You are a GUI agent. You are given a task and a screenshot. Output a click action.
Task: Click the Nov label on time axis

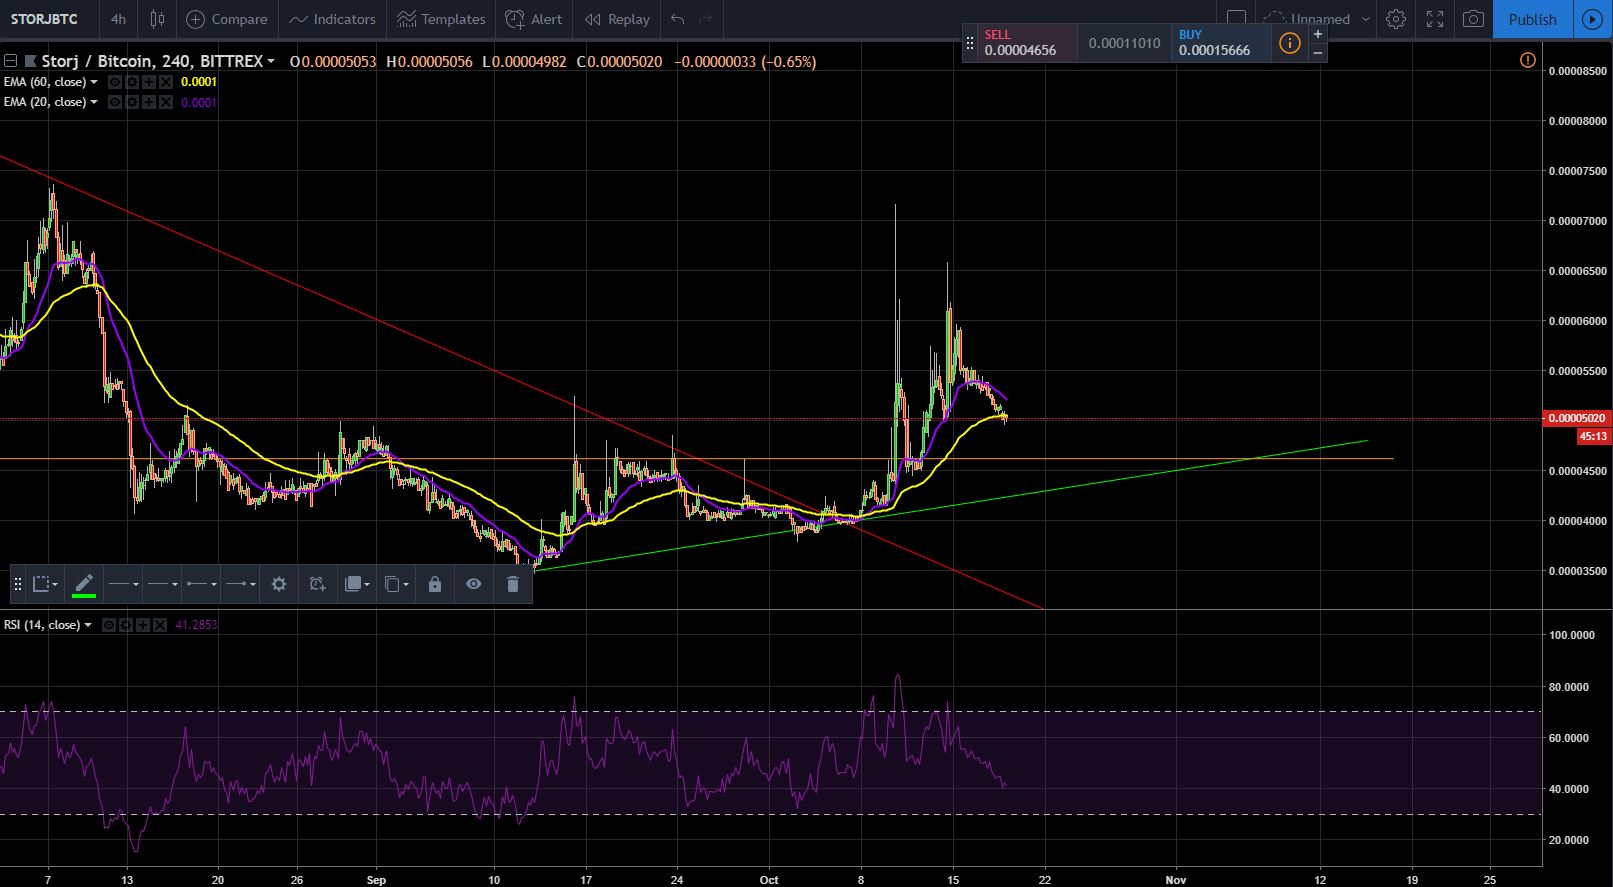tap(1176, 880)
